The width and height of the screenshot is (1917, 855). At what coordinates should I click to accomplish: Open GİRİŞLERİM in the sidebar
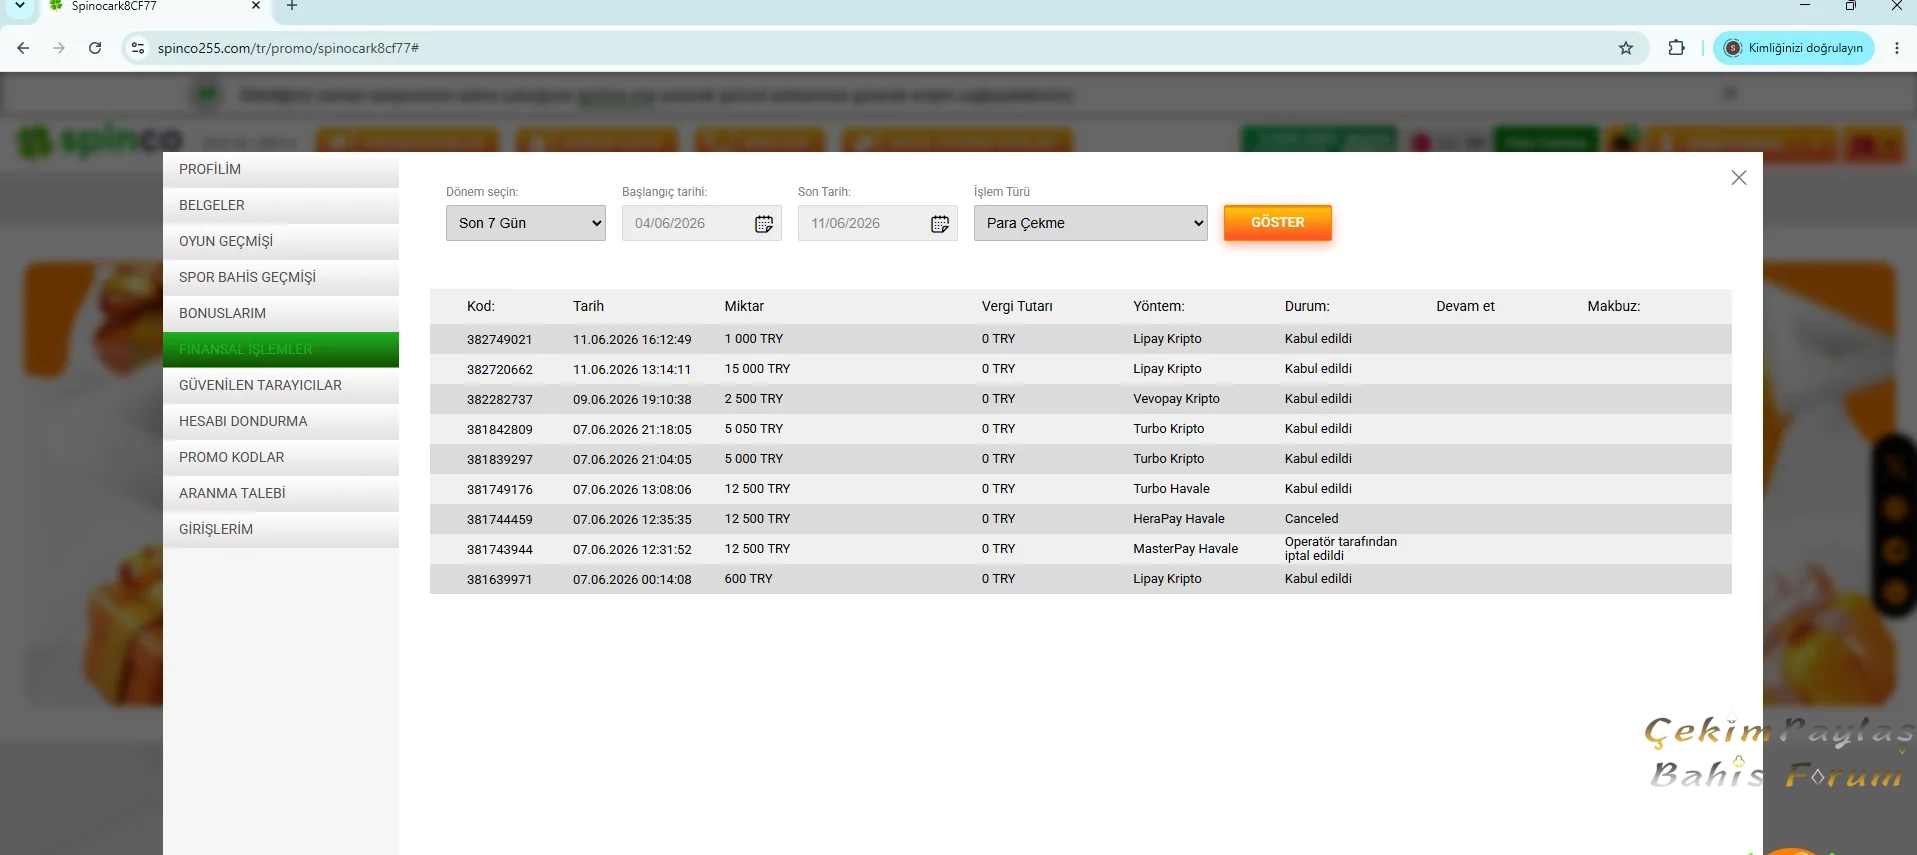[281, 529]
